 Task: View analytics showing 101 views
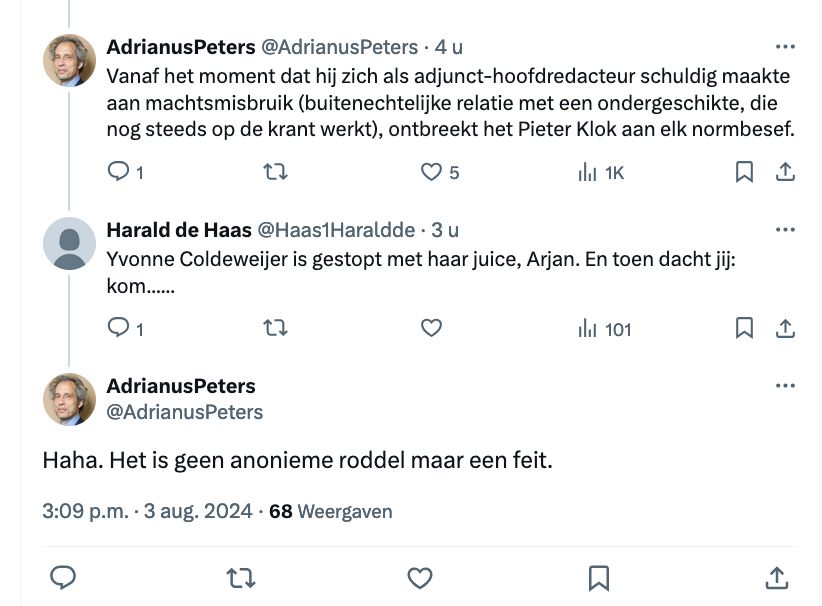[588, 327]
